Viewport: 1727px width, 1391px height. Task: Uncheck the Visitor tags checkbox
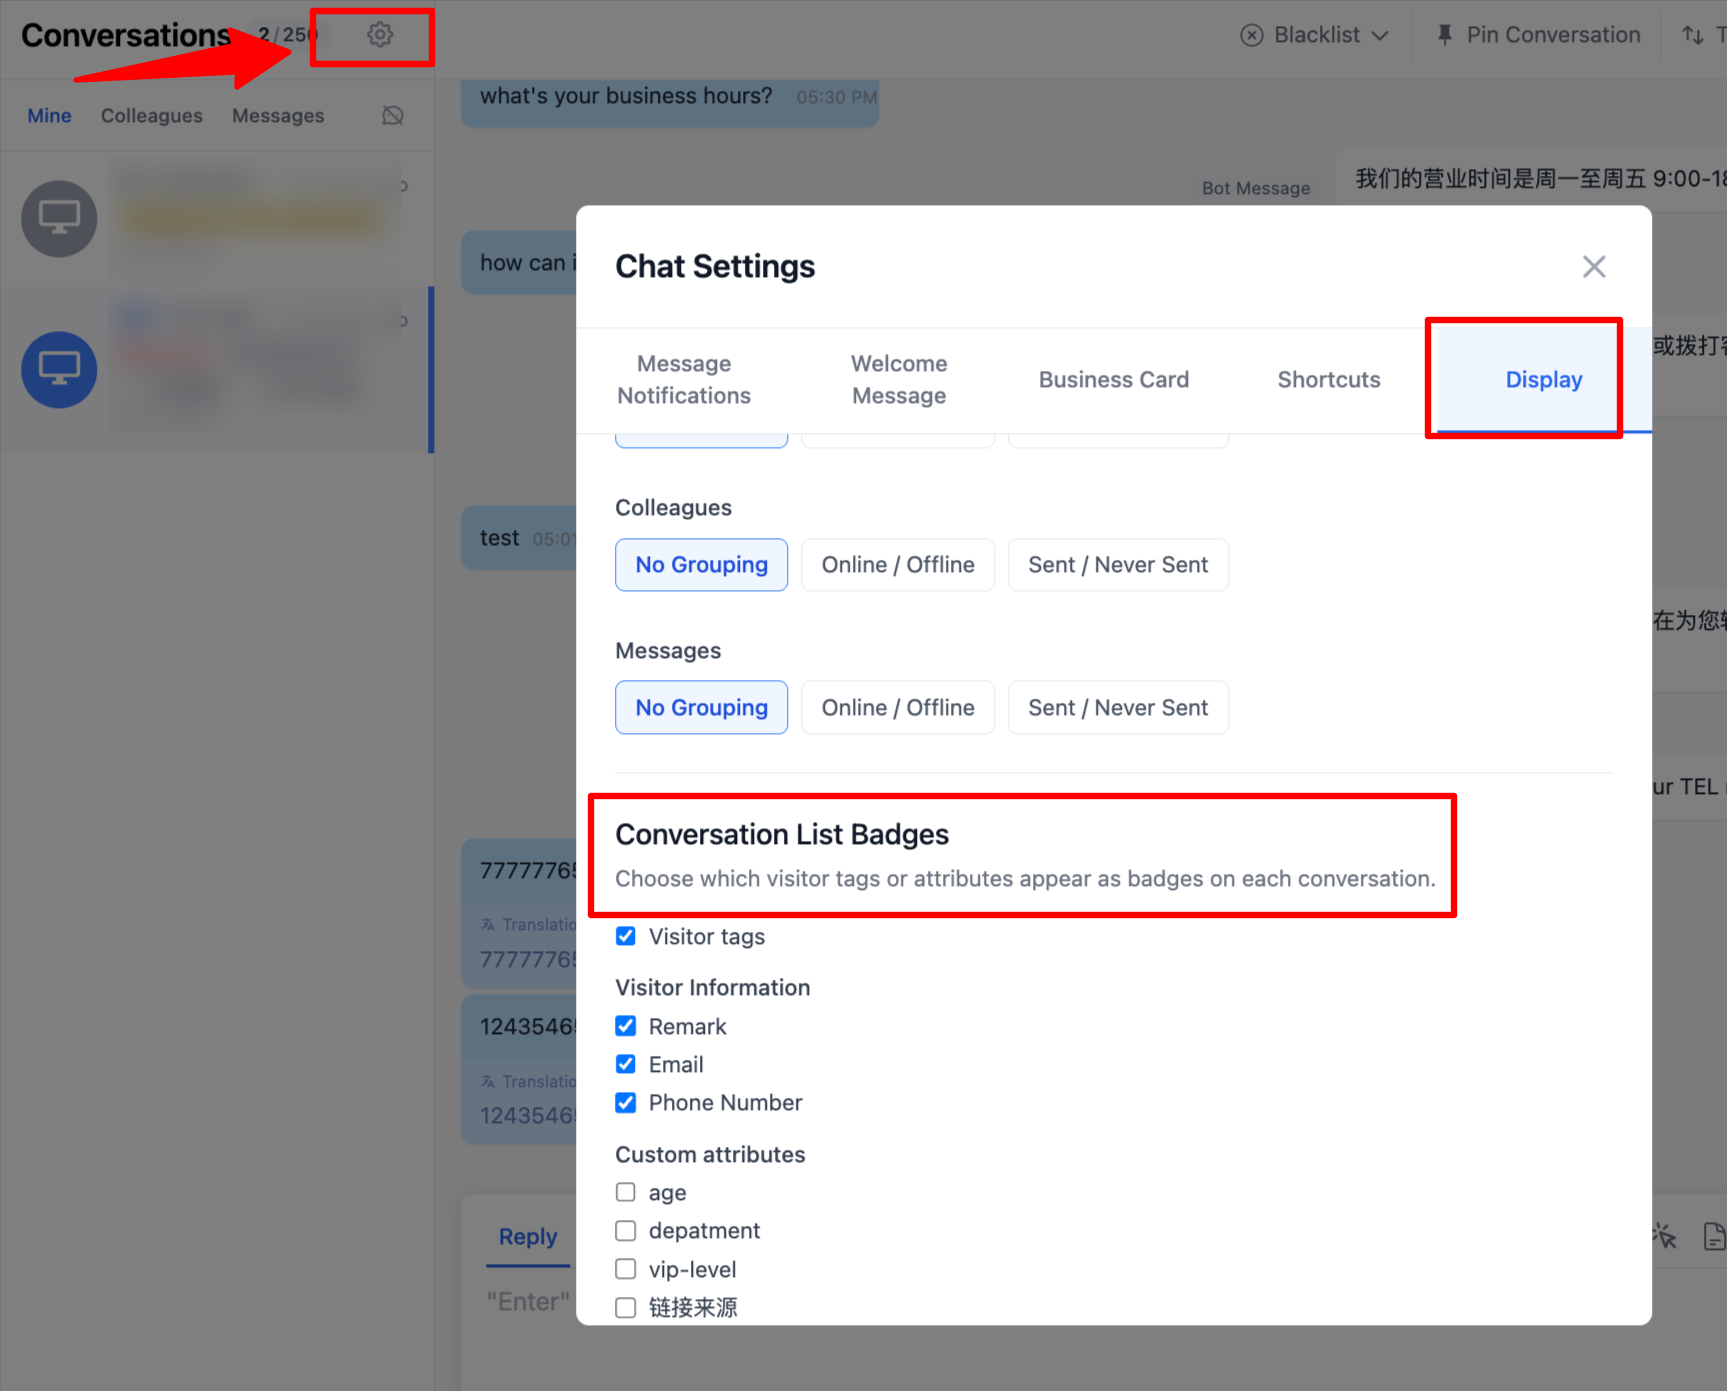pos(626,936)
